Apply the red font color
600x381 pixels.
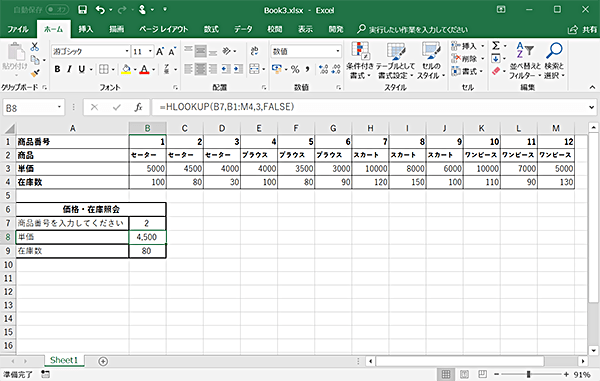[x=144, y=69]
